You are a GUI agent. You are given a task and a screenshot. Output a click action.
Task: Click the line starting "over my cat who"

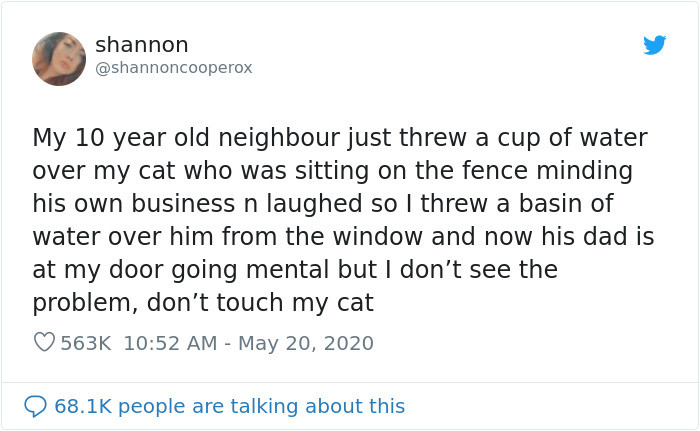click(x=332, y=170)
